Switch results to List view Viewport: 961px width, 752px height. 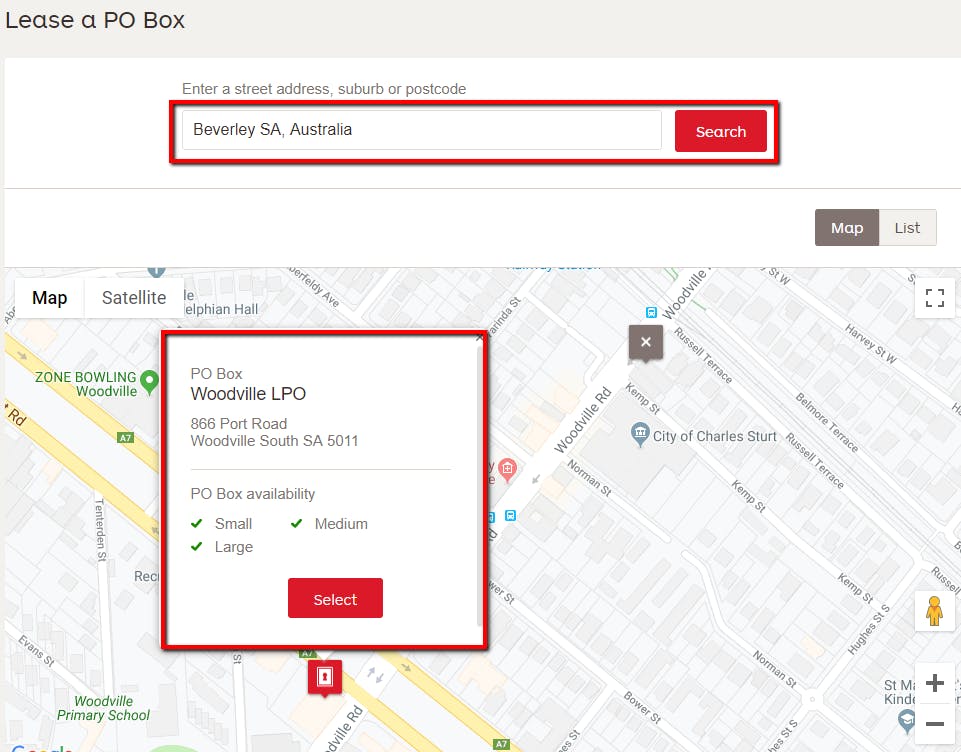pyautogui.click(x=907, y=227)
